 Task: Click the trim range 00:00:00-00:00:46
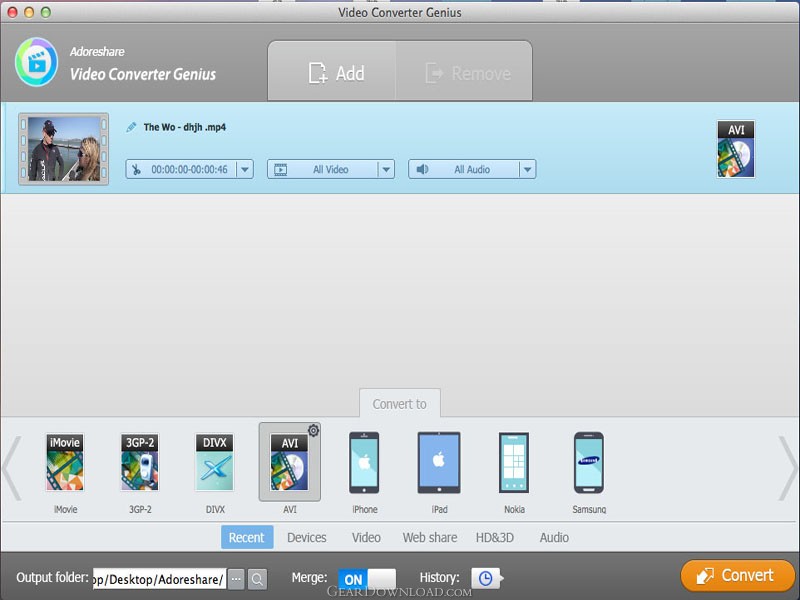coord(189,169)
